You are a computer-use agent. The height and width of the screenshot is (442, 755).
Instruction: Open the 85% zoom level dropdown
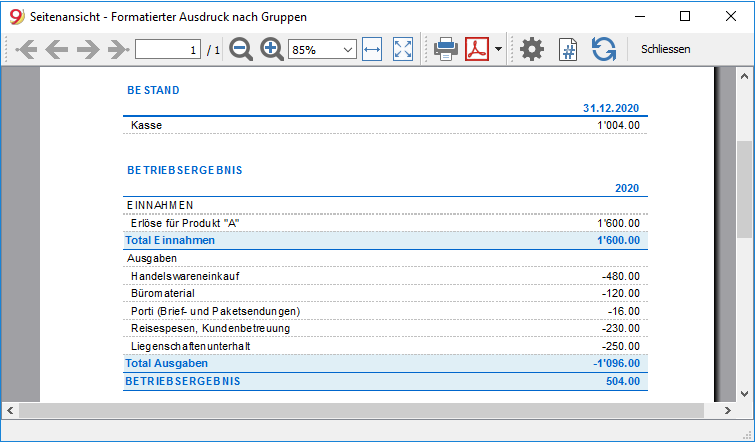(x=322, y=50)
